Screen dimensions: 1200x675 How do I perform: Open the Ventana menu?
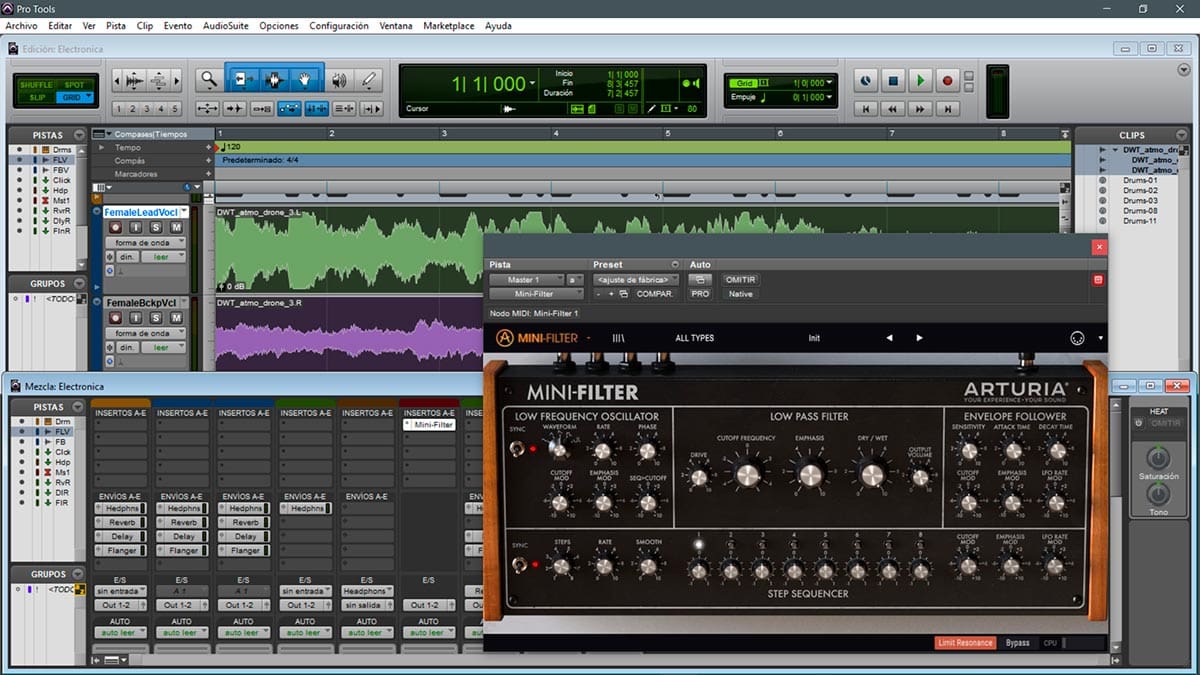[x=396, y=26]
